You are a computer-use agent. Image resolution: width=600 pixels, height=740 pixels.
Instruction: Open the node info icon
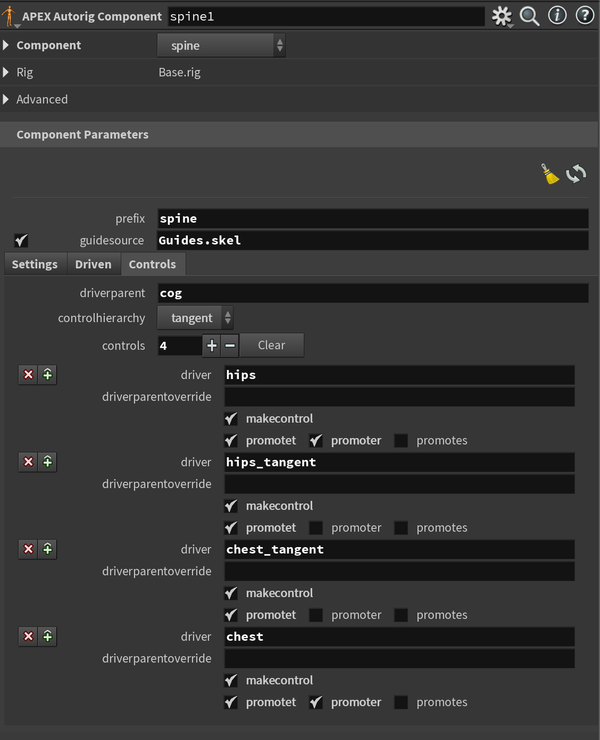[x=557, y=16]
